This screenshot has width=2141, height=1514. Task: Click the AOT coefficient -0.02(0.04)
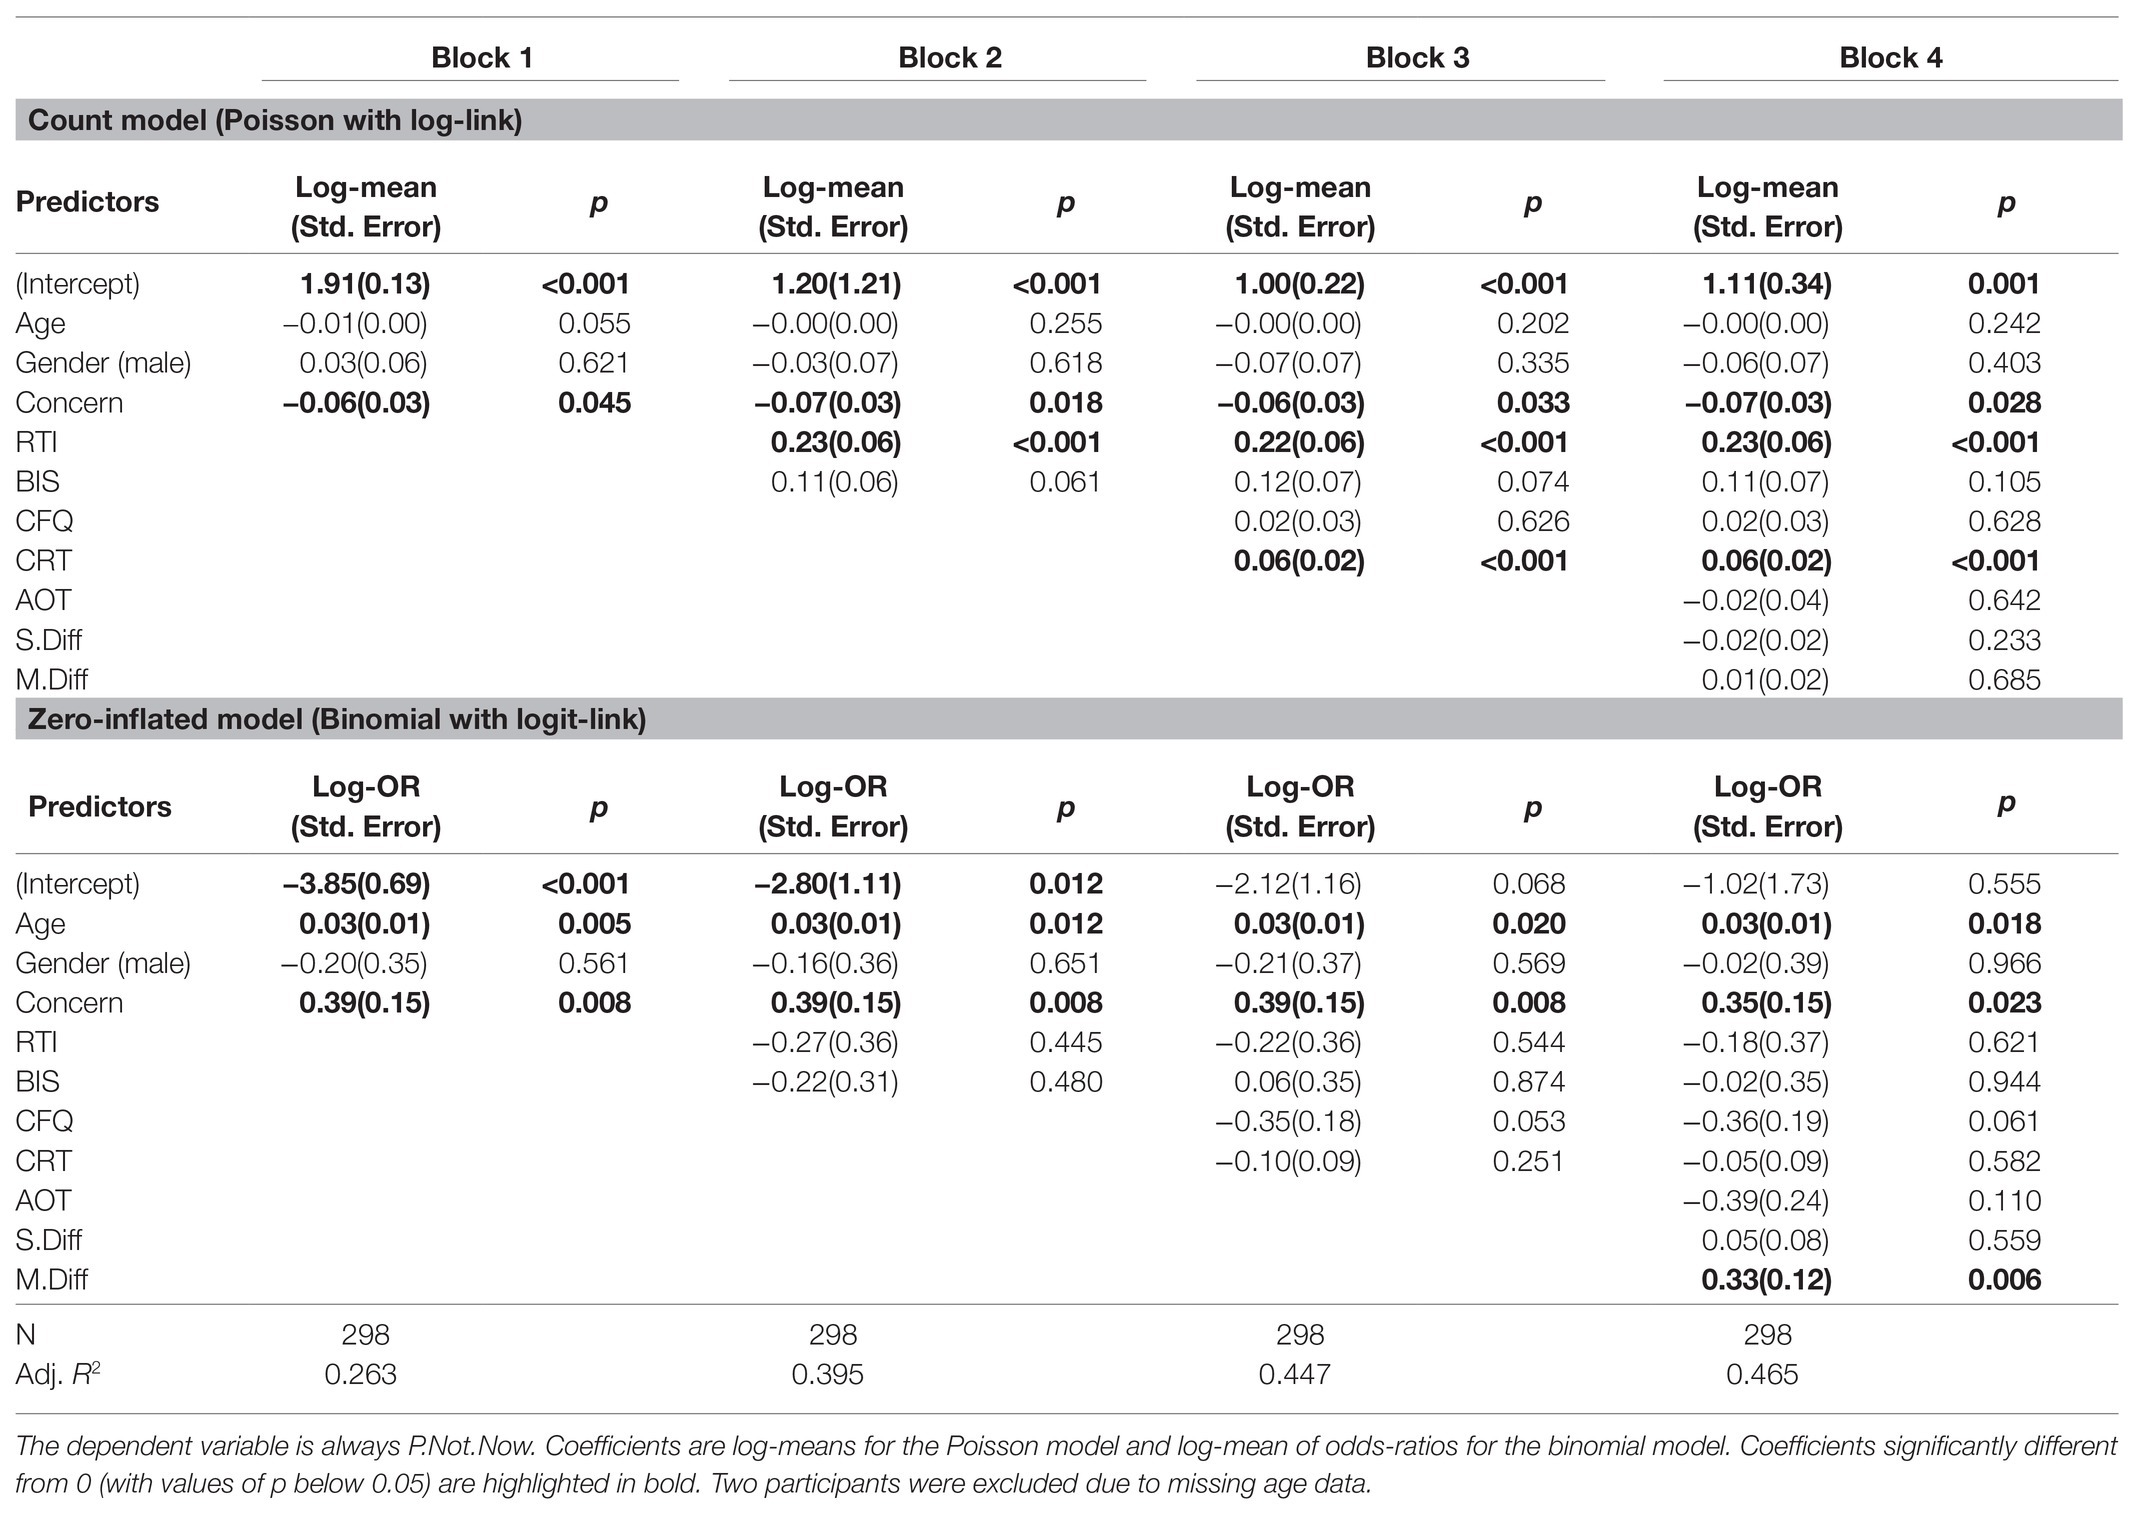click(1756, 601)
